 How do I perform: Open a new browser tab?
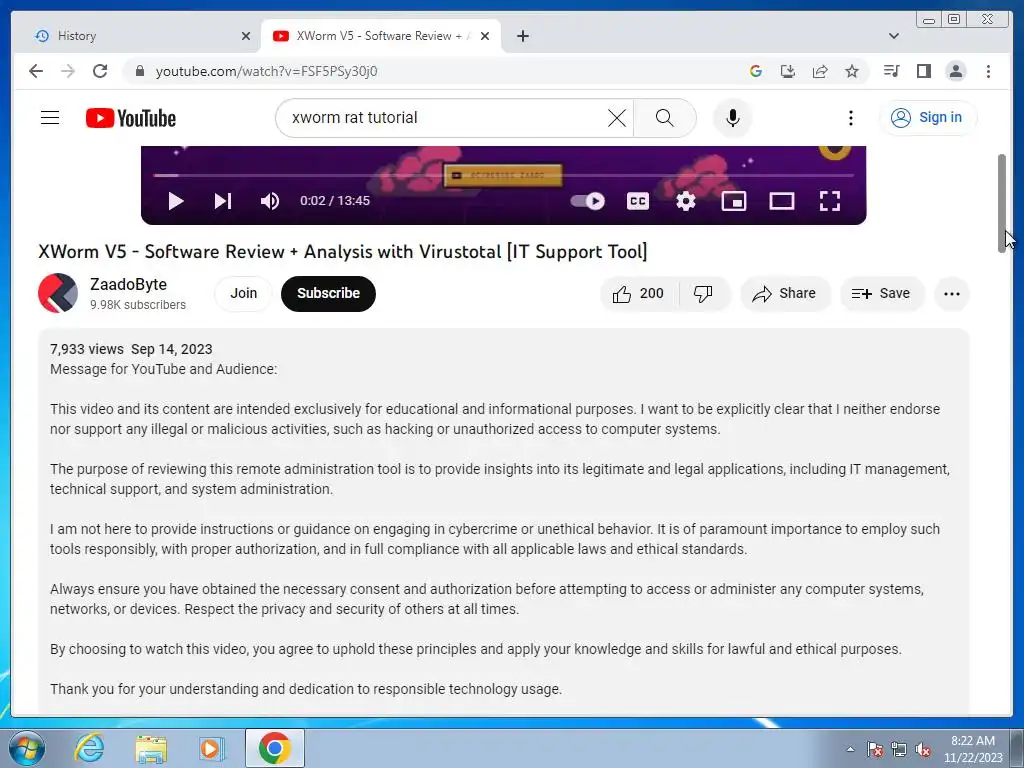point(522,36)
